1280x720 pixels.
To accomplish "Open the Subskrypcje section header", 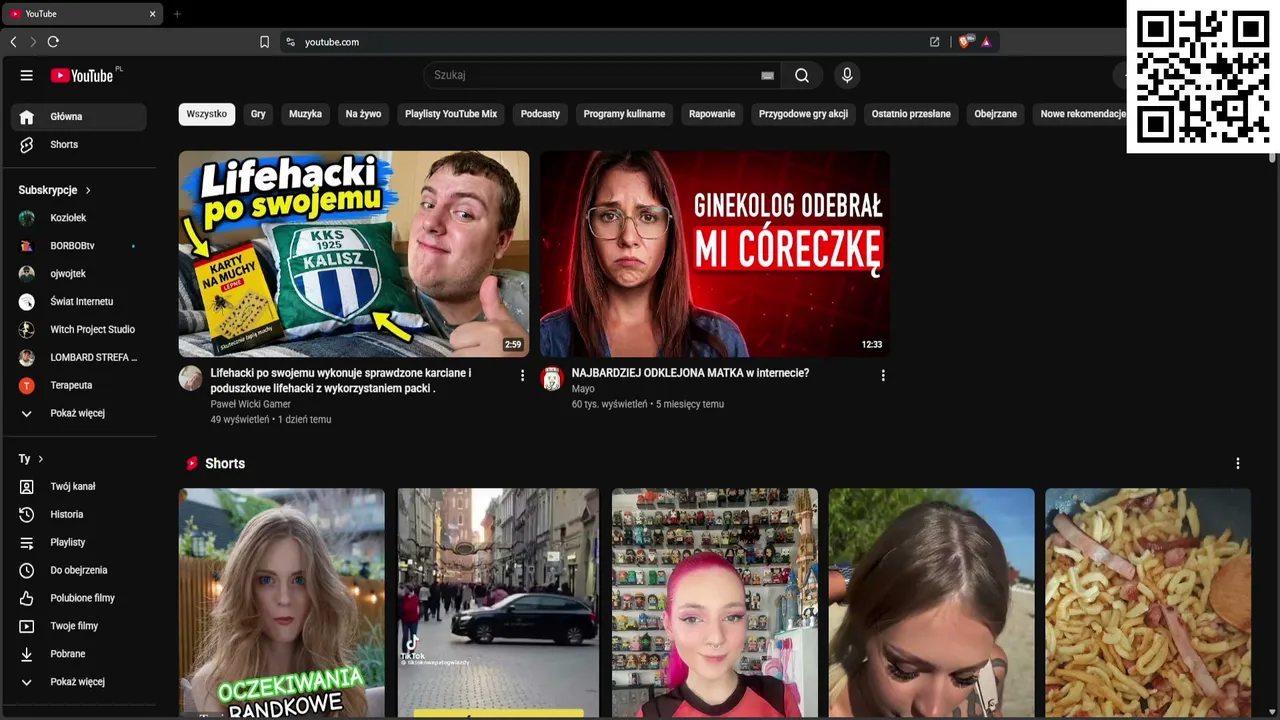I will click(x=55, y=190).
